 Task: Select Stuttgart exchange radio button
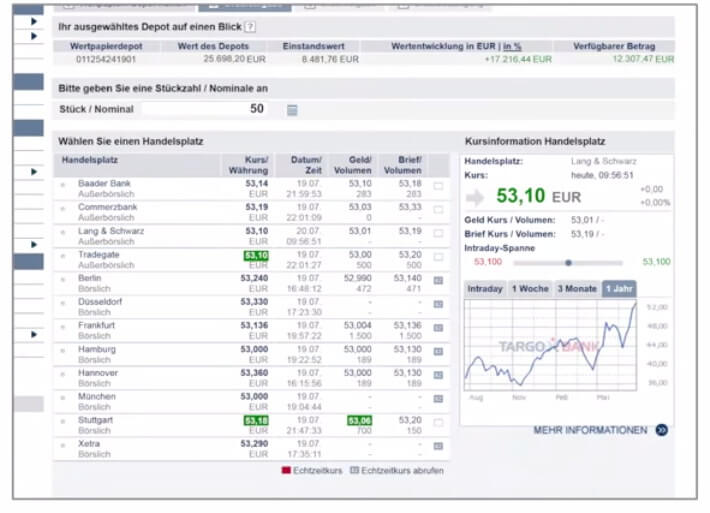pos(63,421)
